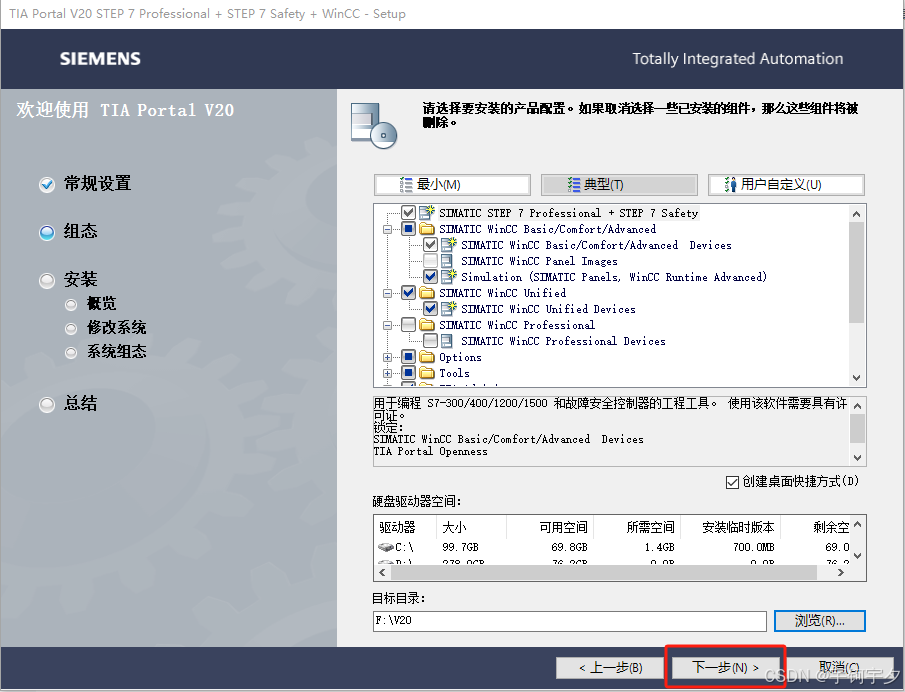Click the Options folder icon
905x692 pixels.
[427, 357]
